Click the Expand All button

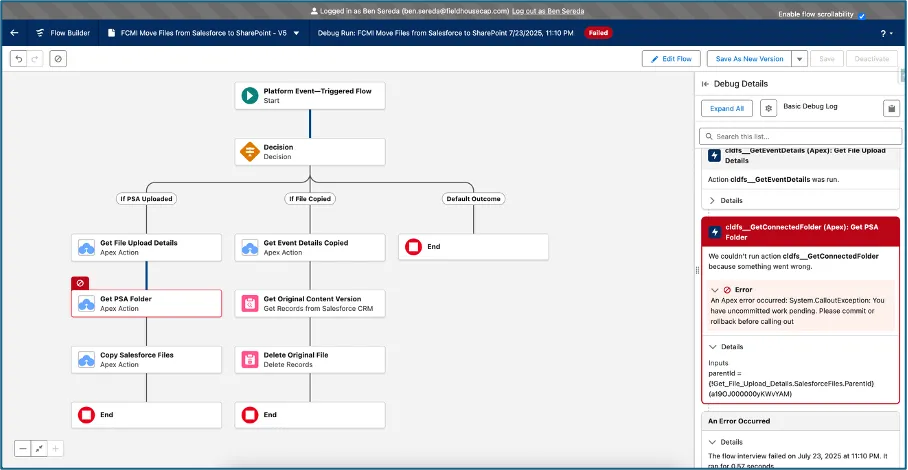pyautogui.click(x=727, y=108)
